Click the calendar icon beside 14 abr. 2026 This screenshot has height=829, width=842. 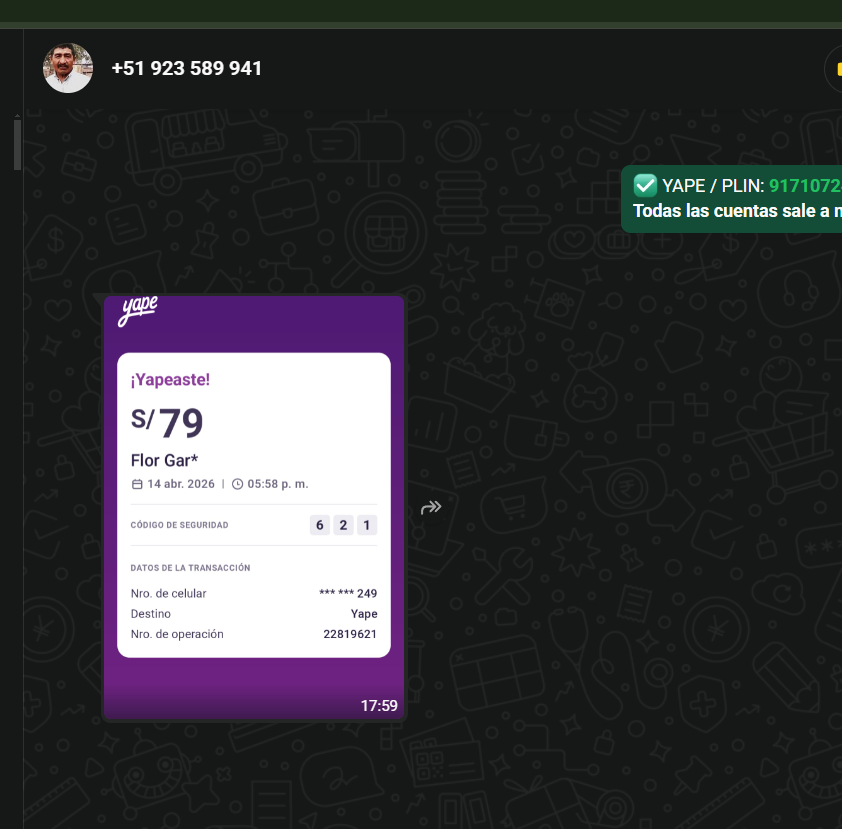137,484
